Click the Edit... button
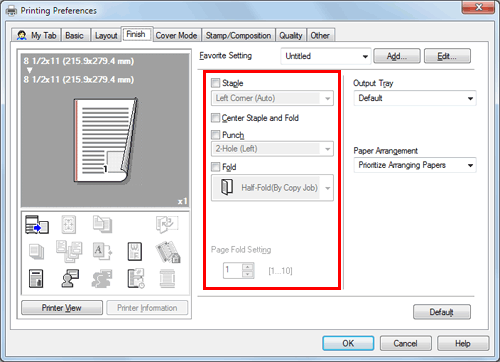 (x=447, y=56)
